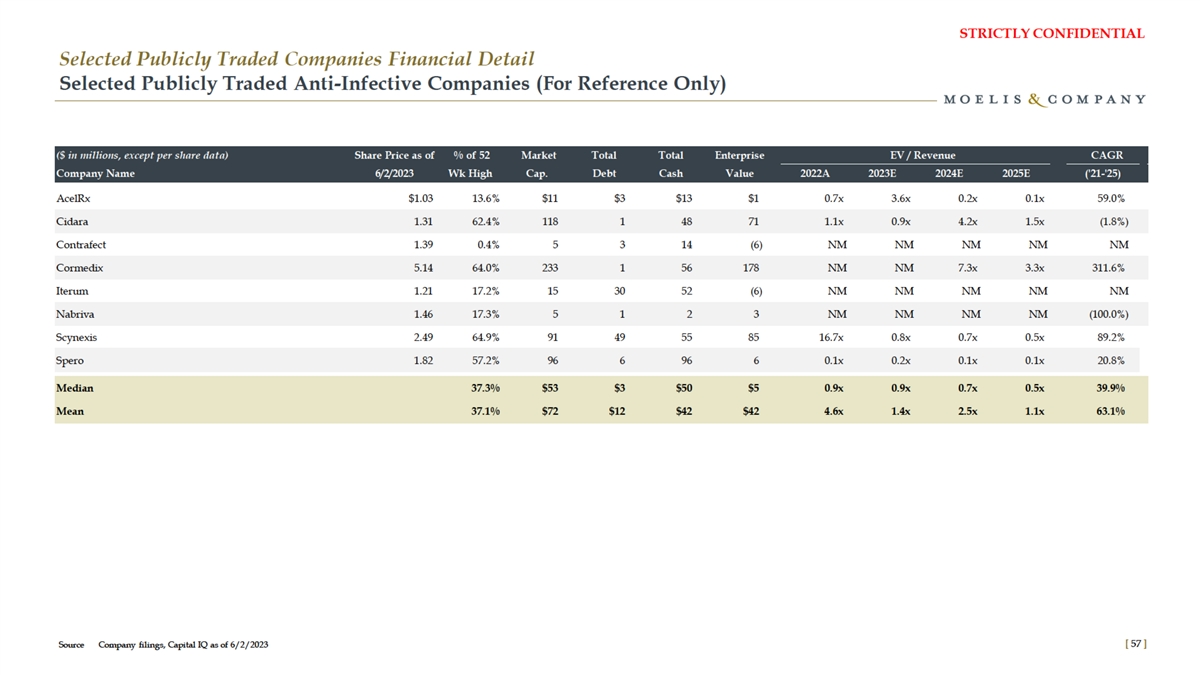Viewport: 1200px width, 676px height.
Task: Click the Median row label
Action: (x=76, y=387)
